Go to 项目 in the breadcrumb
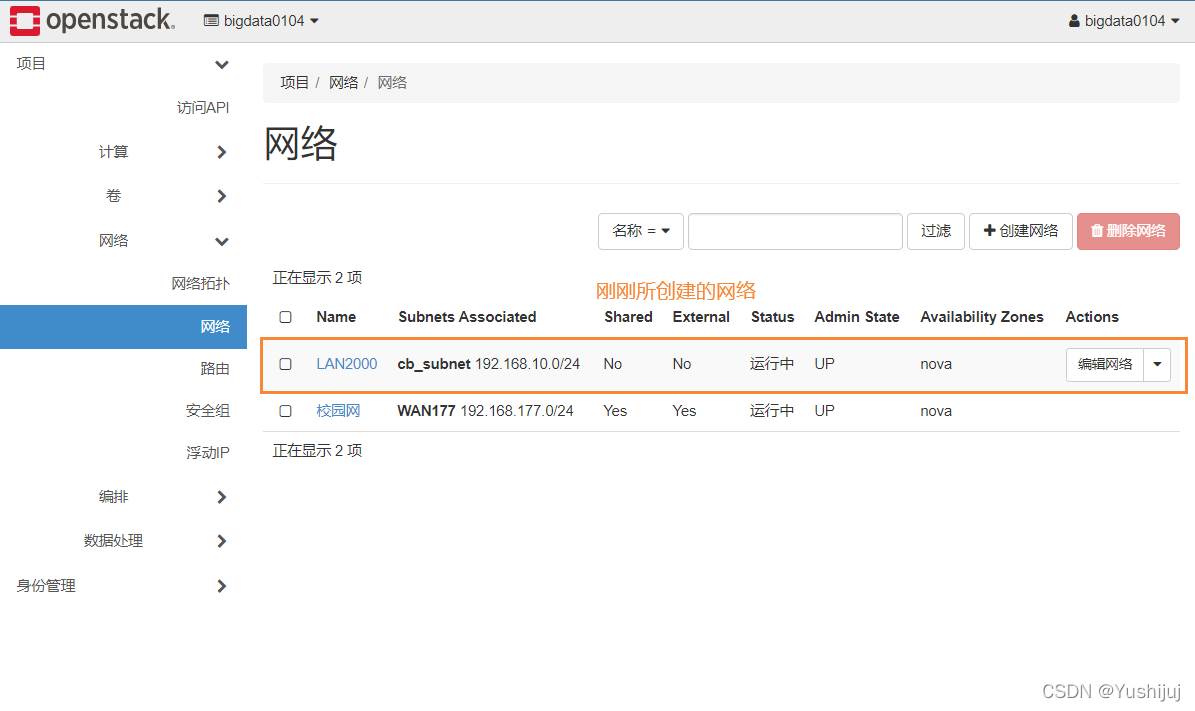The width and height of the screenshot is (1195, 711). tap(294, 82)
